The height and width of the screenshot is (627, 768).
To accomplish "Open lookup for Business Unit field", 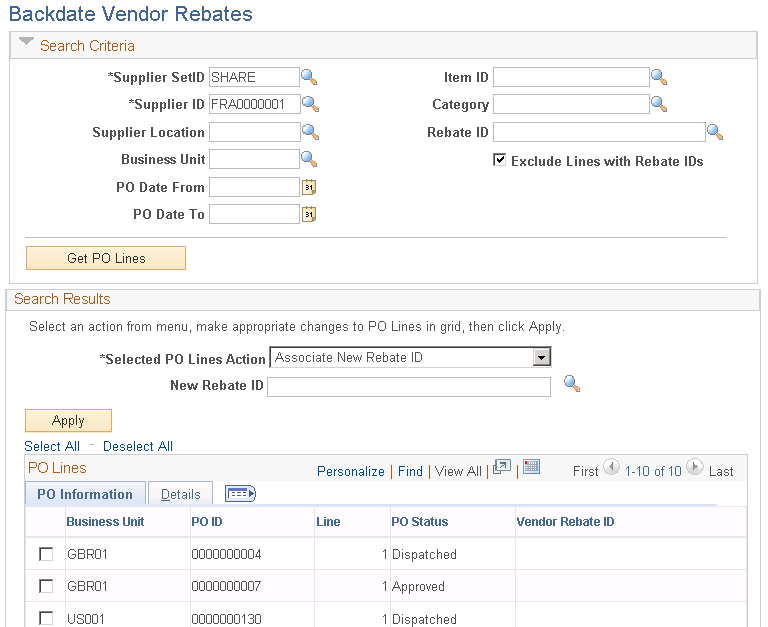I will (309, 159).
